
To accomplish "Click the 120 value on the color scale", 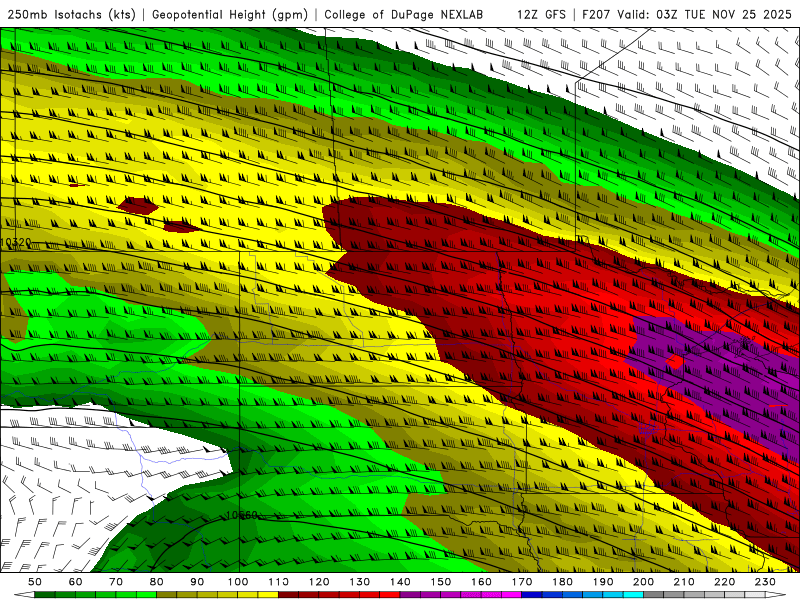I will click(319, 582).
